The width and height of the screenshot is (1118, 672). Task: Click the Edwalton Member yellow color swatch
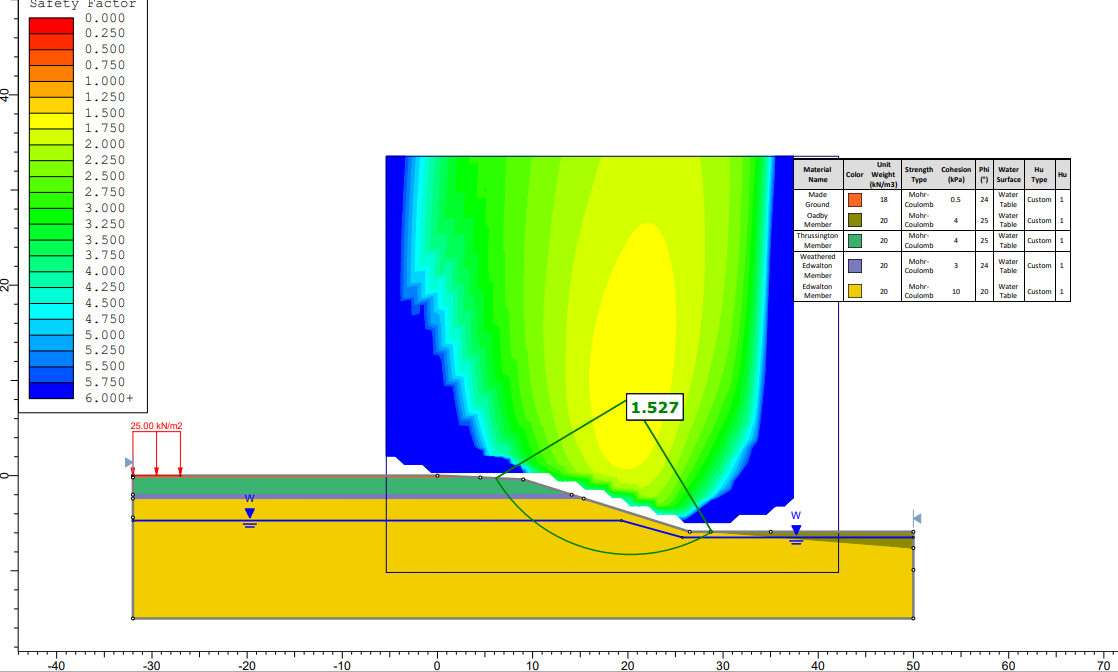click(854, 291)
